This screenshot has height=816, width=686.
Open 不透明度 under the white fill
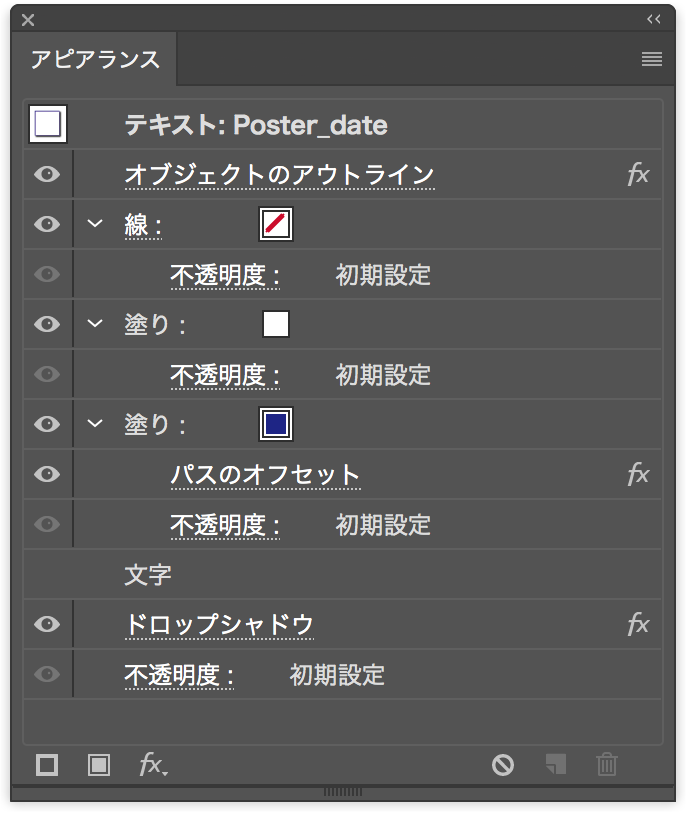coord(225,375)
